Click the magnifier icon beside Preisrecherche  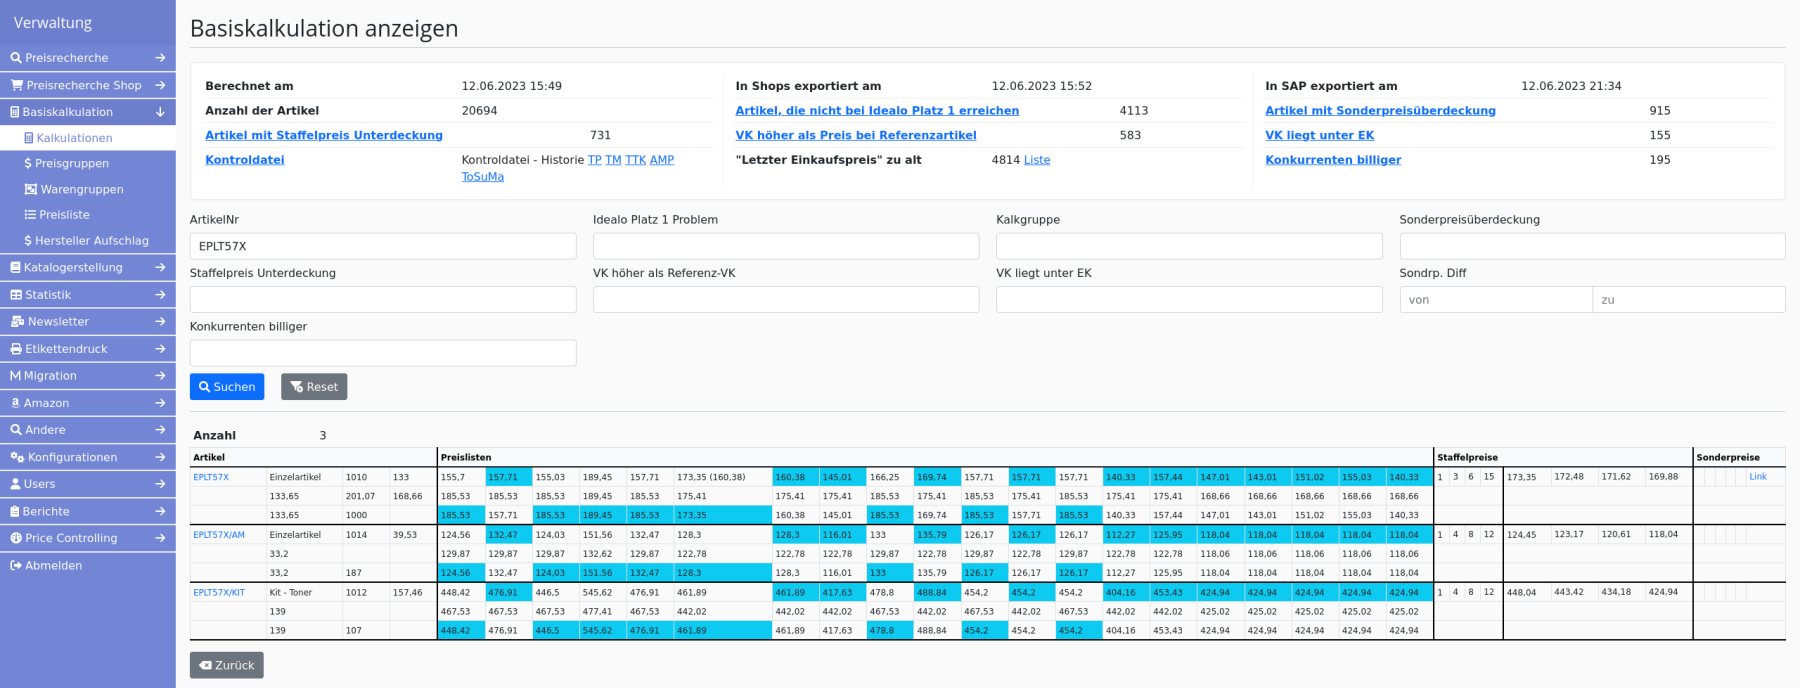tap(16, 58)
